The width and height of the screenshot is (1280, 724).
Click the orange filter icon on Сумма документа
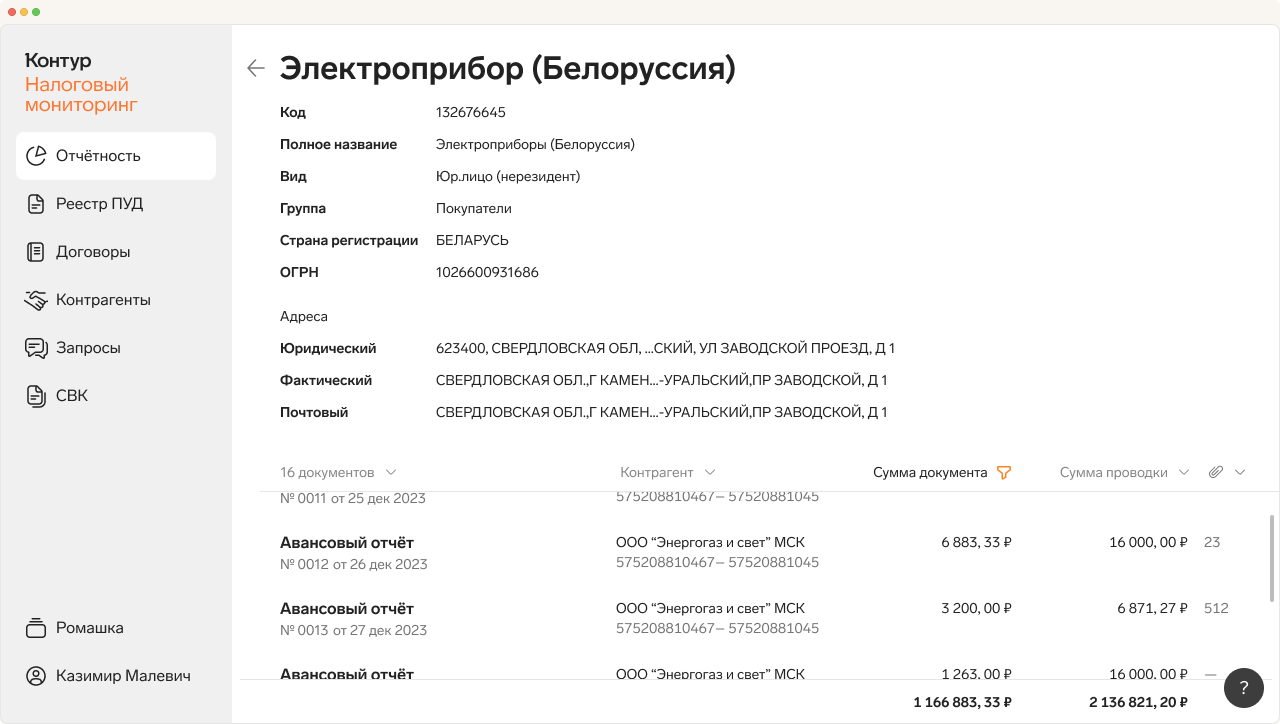[1004, 473]
